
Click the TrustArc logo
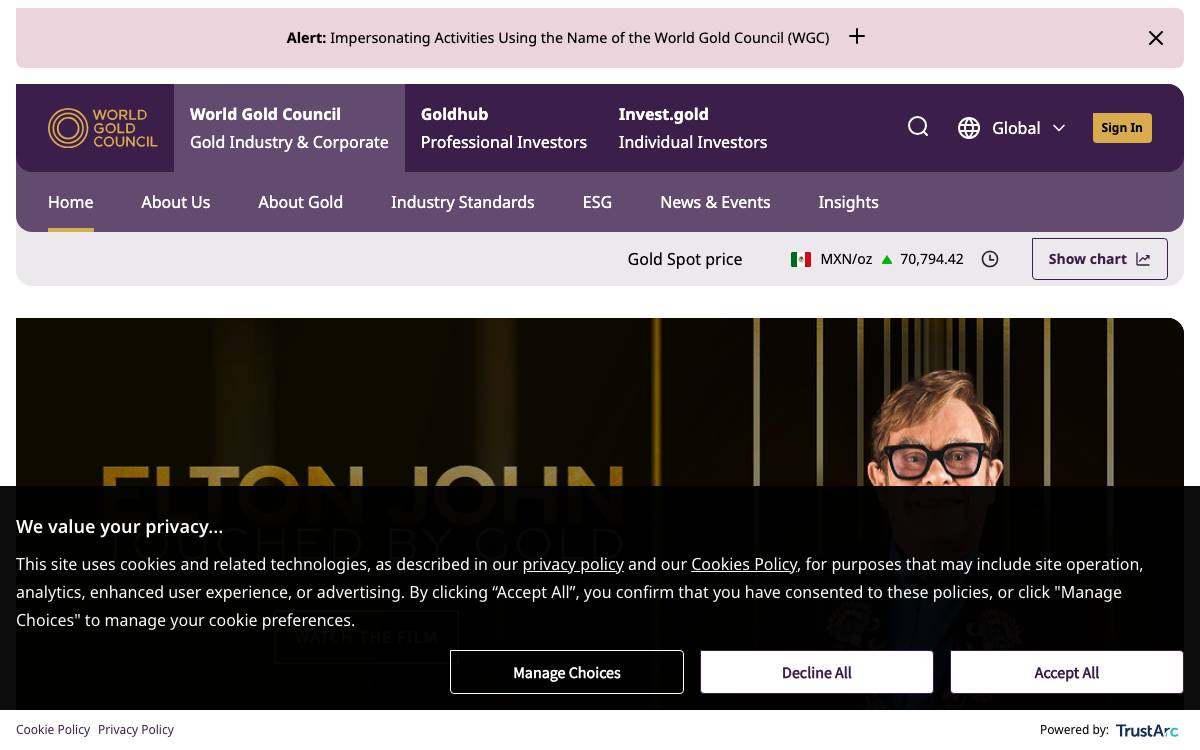tap(1147, 731)
